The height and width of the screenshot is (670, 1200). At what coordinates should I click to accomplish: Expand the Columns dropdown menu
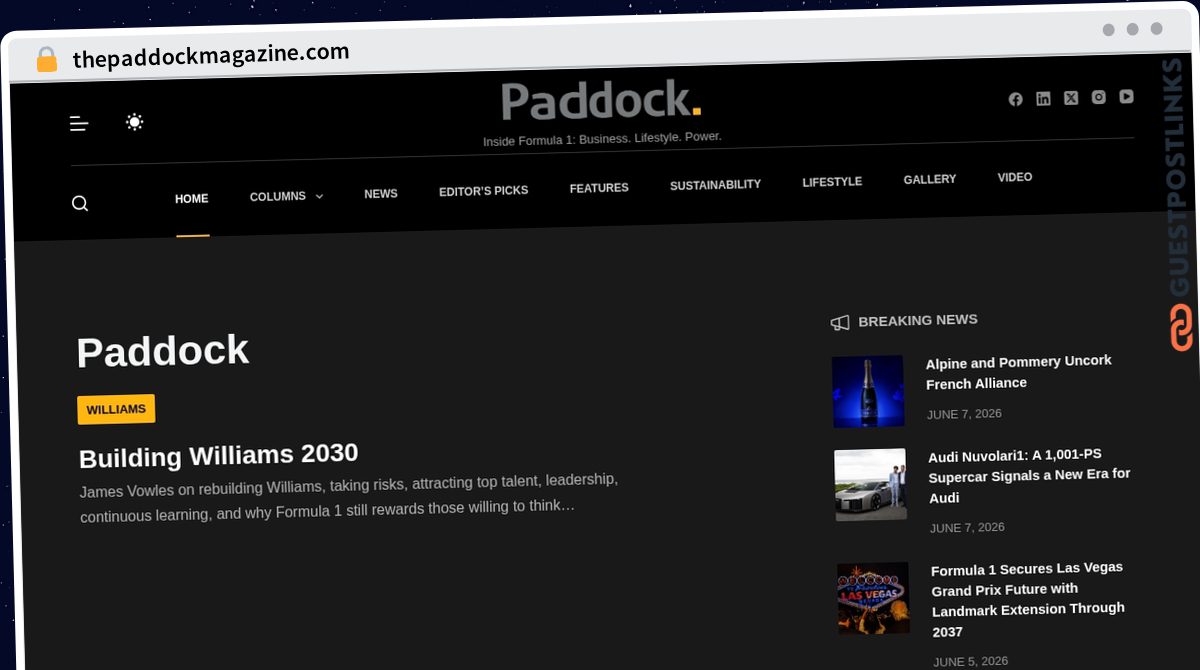(286, 197)
